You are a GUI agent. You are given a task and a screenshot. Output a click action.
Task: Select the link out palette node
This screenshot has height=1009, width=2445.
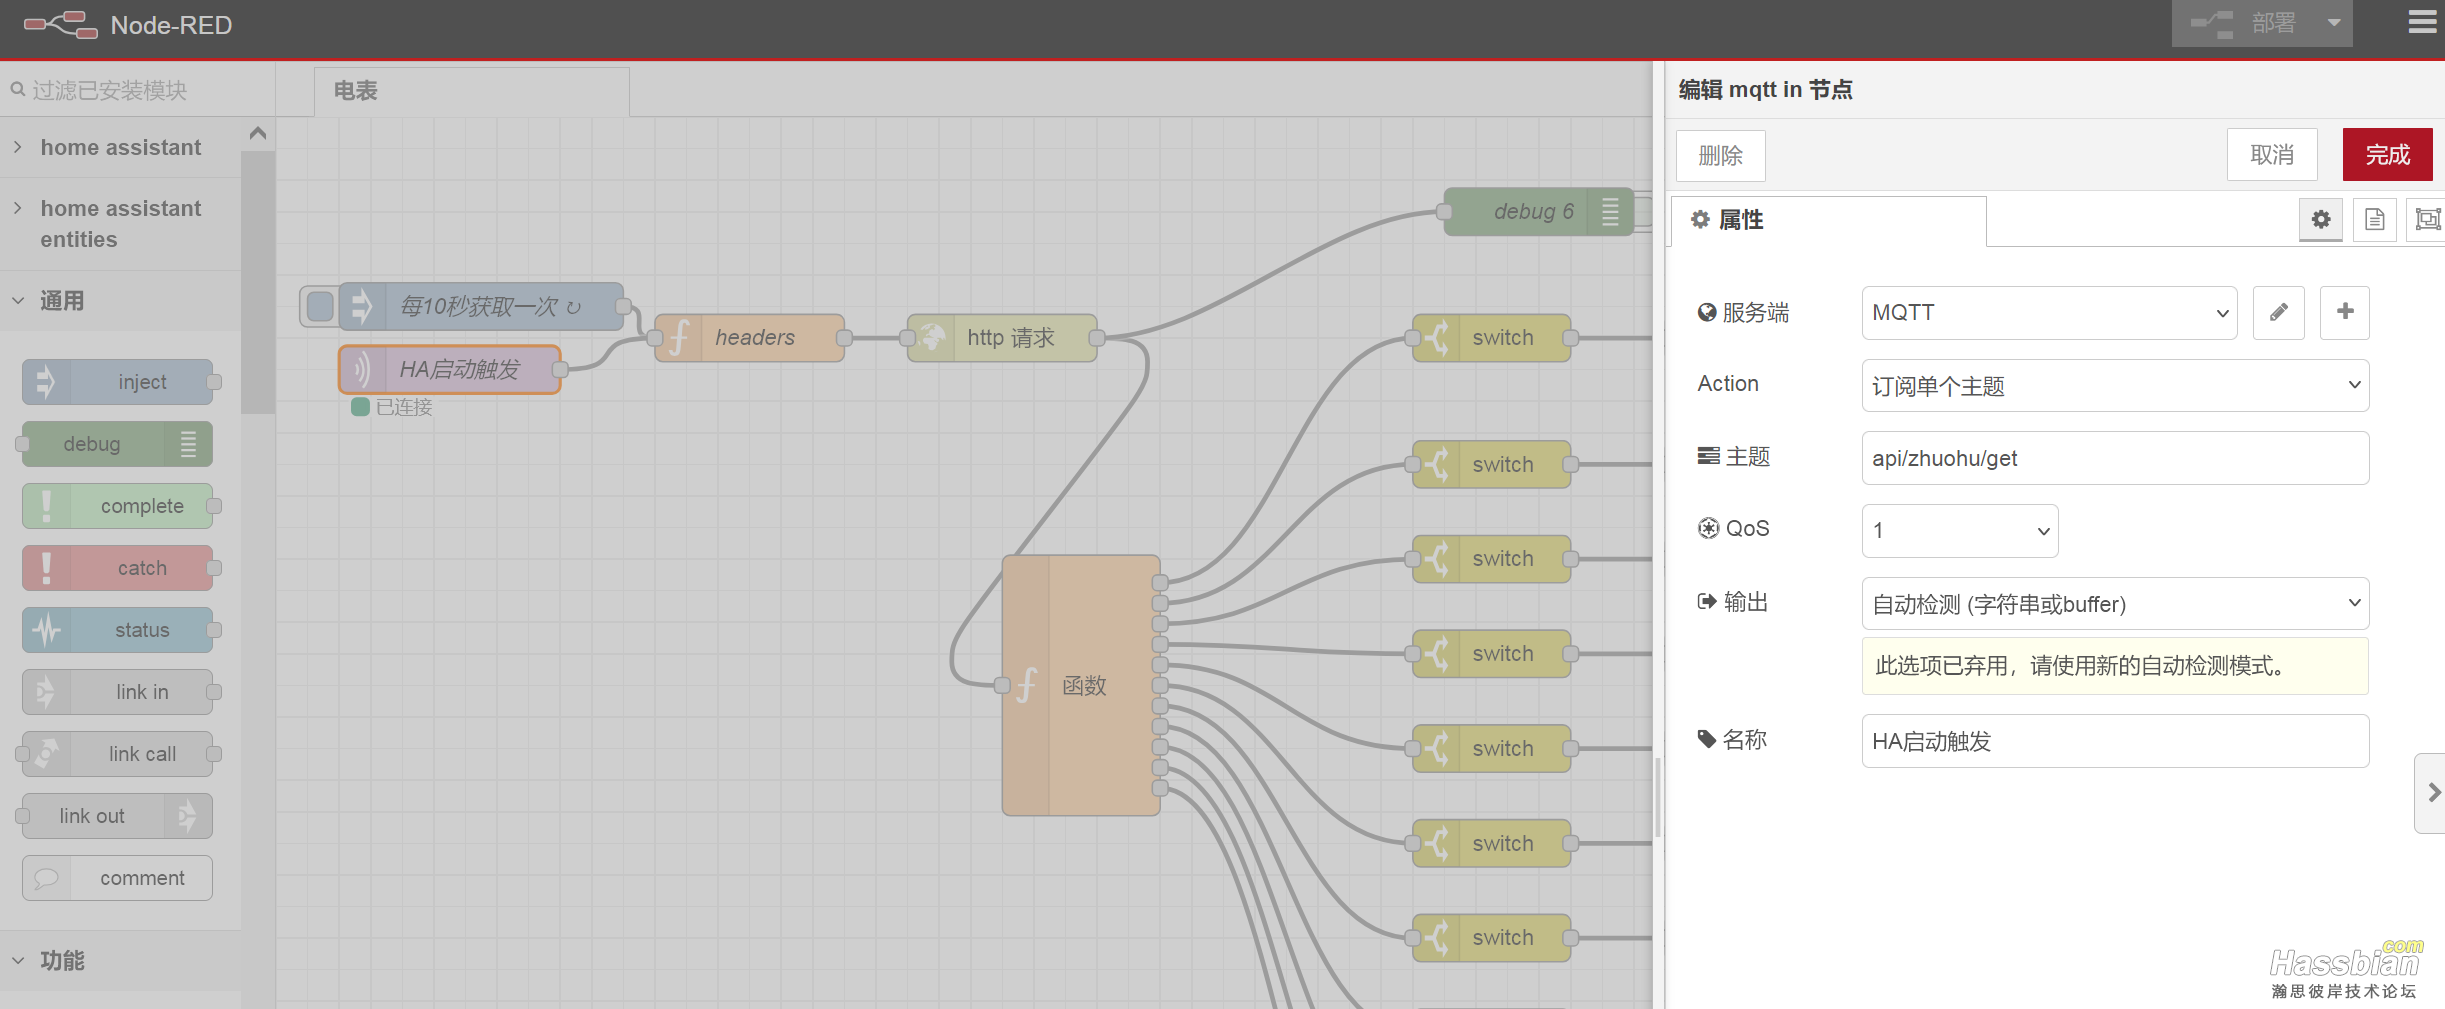point(118,816)
